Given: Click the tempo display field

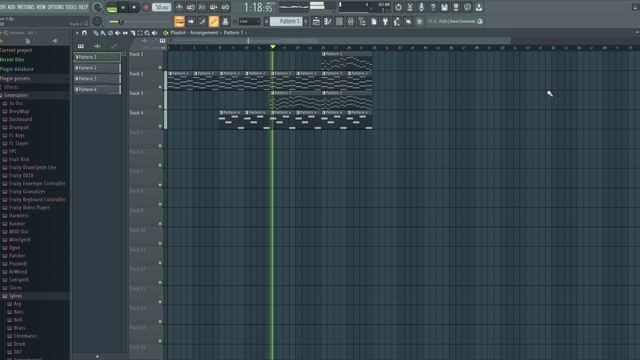Looking at the screenshot, I should (x=162, y=7).
